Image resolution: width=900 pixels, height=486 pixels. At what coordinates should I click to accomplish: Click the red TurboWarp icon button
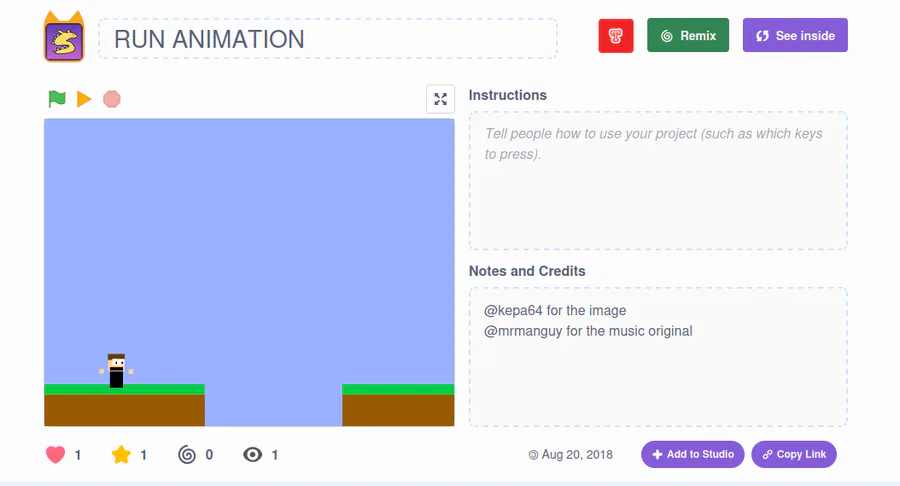click(x=616, y=36)
